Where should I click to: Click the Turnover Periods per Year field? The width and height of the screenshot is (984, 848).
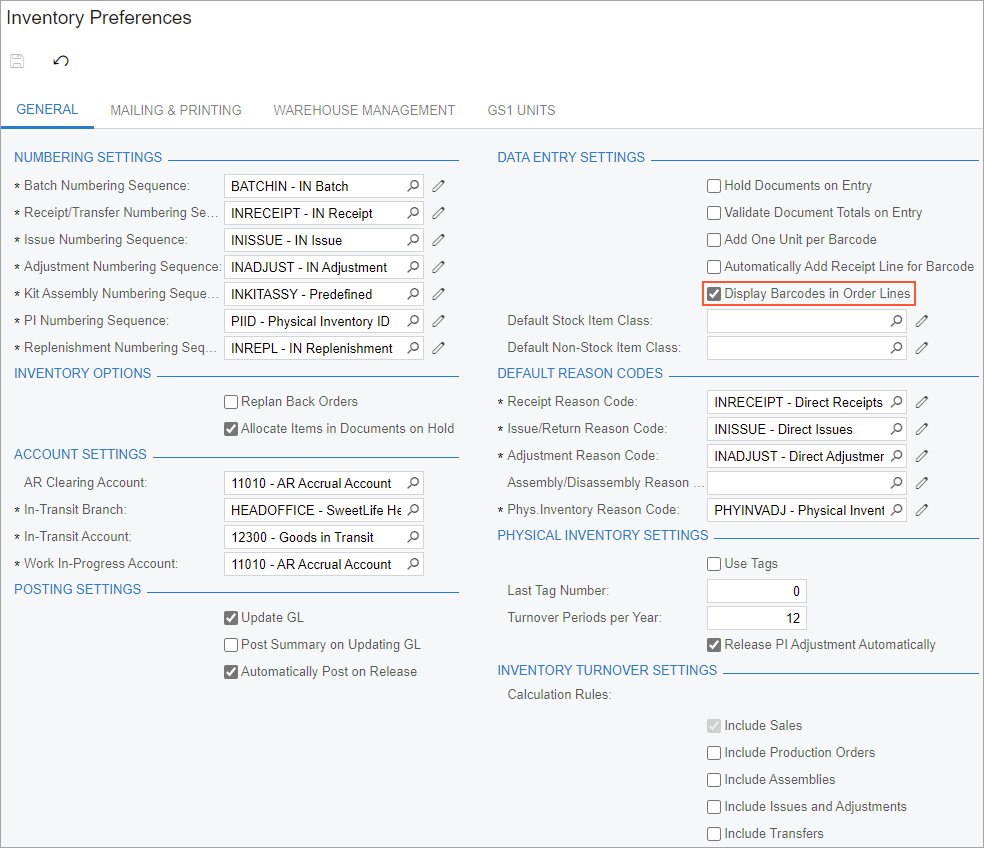[x=756, y=618]
